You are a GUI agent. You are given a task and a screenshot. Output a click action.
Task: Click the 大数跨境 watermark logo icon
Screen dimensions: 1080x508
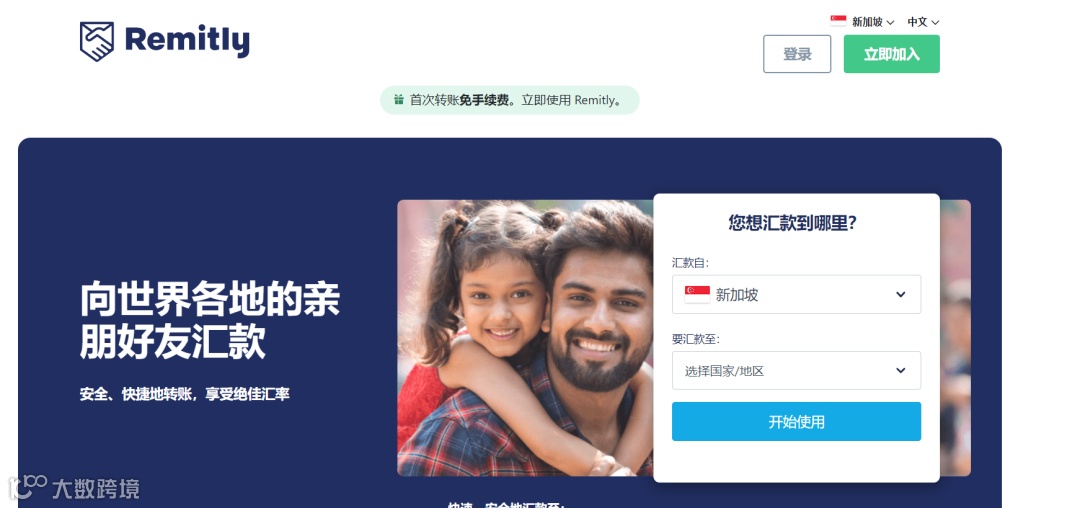pos(28,487)
